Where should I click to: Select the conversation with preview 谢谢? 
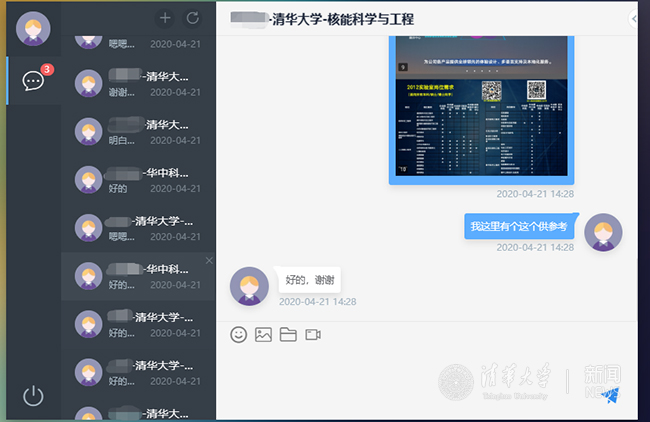point(138,83)
